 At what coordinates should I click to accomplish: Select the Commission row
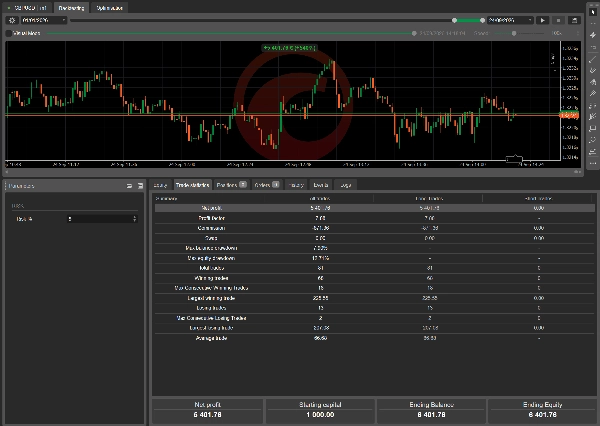tap(375, 228)
